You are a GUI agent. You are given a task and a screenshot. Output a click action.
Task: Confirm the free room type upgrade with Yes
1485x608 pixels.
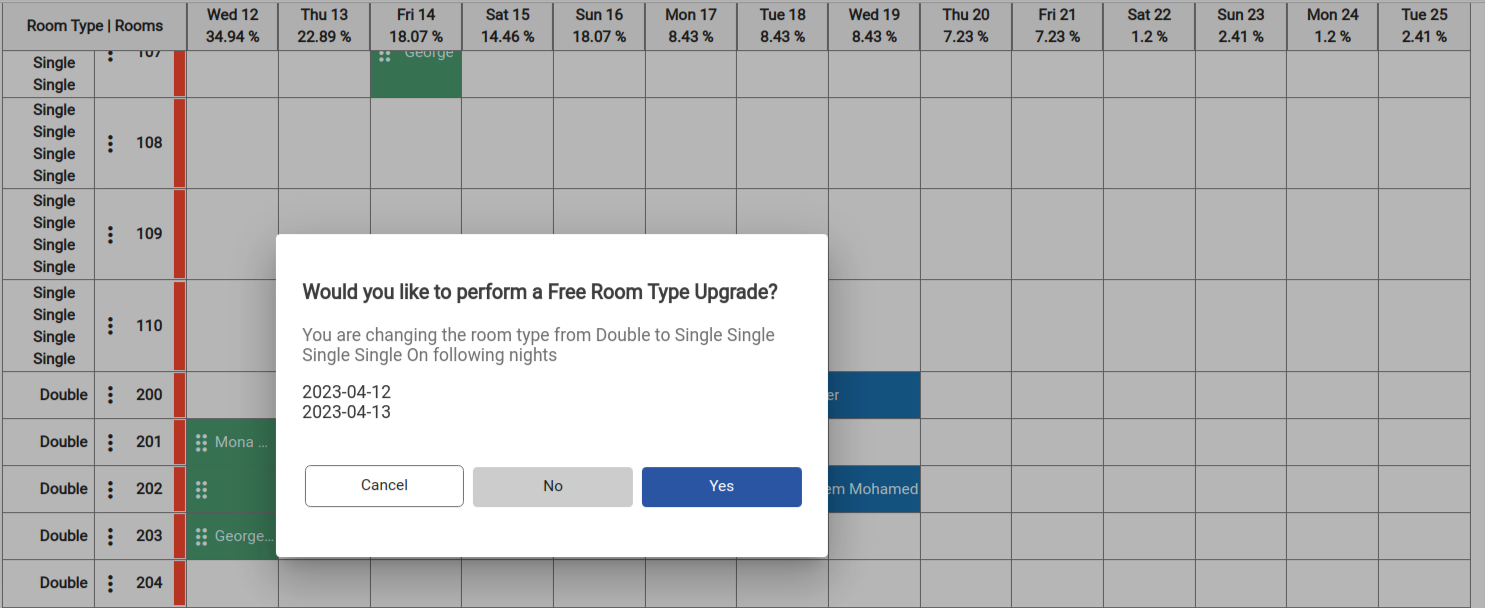[x=721, y=487]
